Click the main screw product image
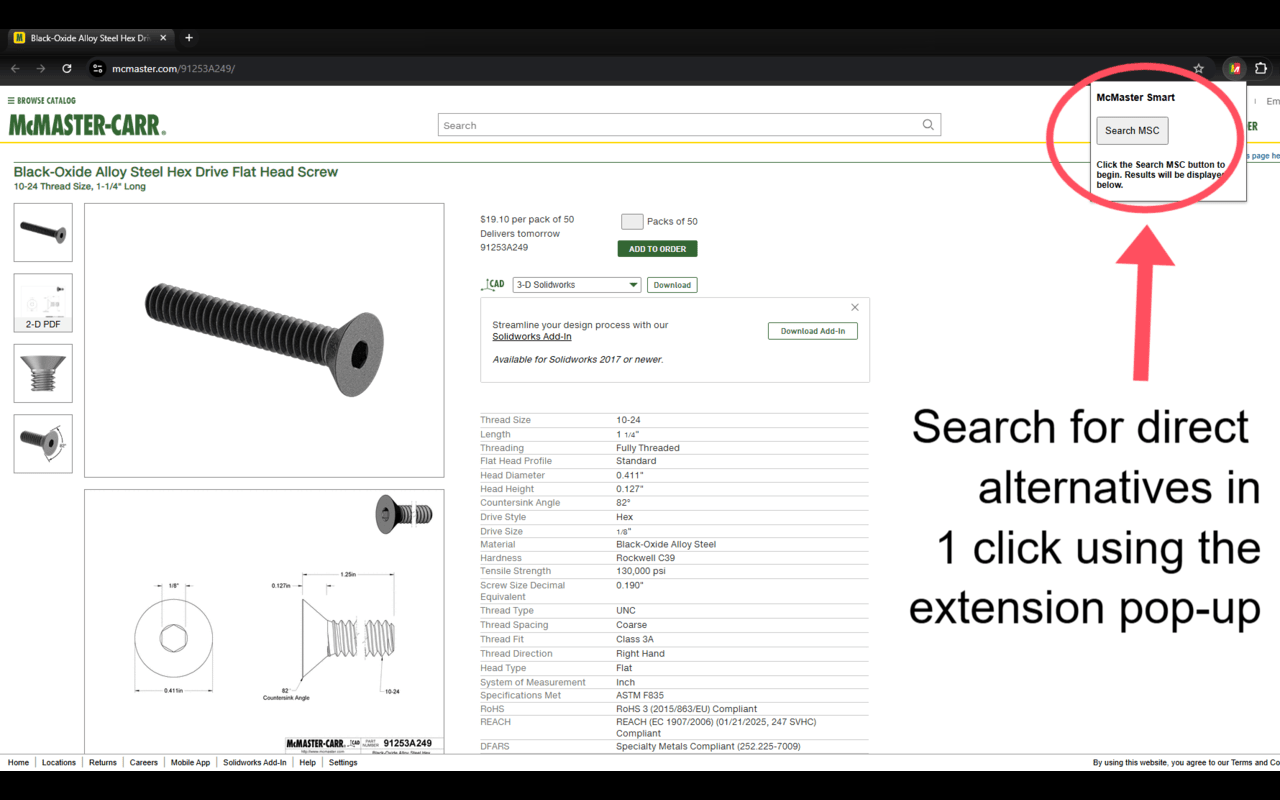The height and width of the screenshot is (800, 1280). coord(264,340)
